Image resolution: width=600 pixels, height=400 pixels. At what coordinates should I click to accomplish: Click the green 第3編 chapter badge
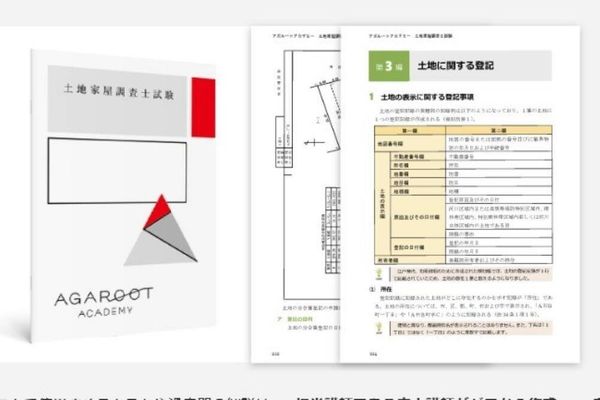(x=389, y=66)
